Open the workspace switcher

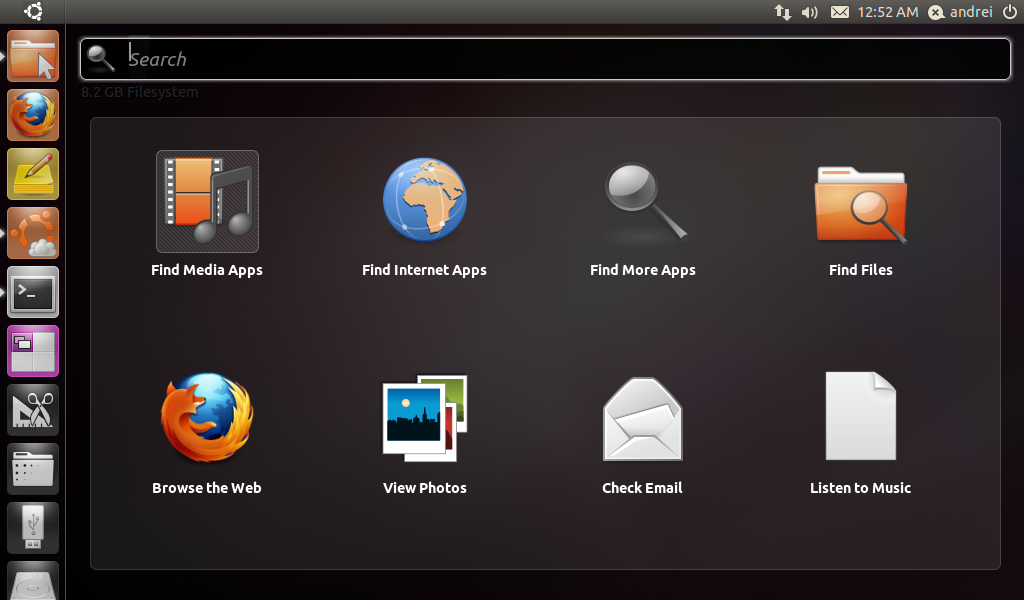coord(33,351)
